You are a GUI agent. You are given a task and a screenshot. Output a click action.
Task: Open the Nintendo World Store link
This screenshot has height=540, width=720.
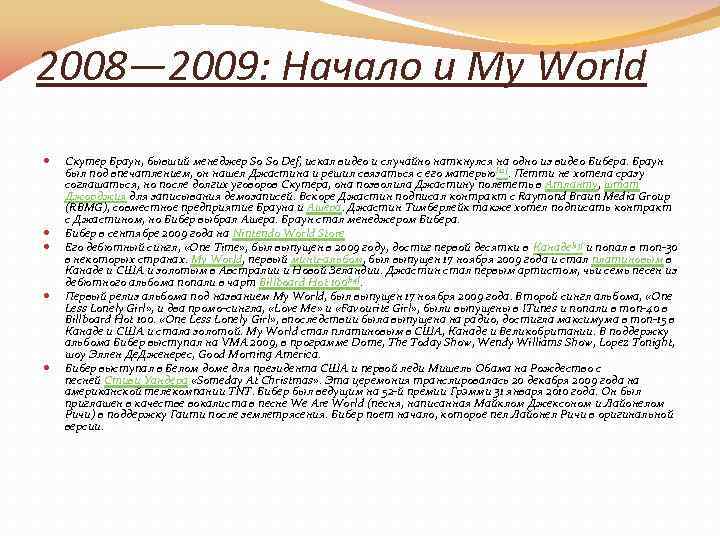(288, 234)
